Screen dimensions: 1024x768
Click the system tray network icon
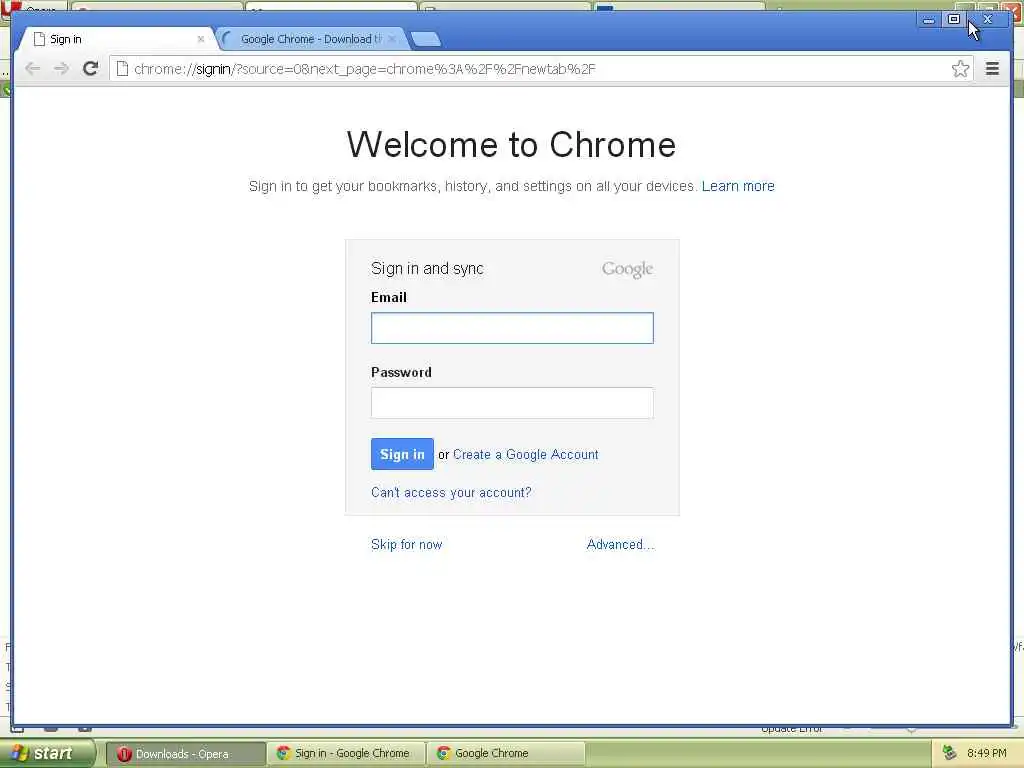(x=950, y=754)
